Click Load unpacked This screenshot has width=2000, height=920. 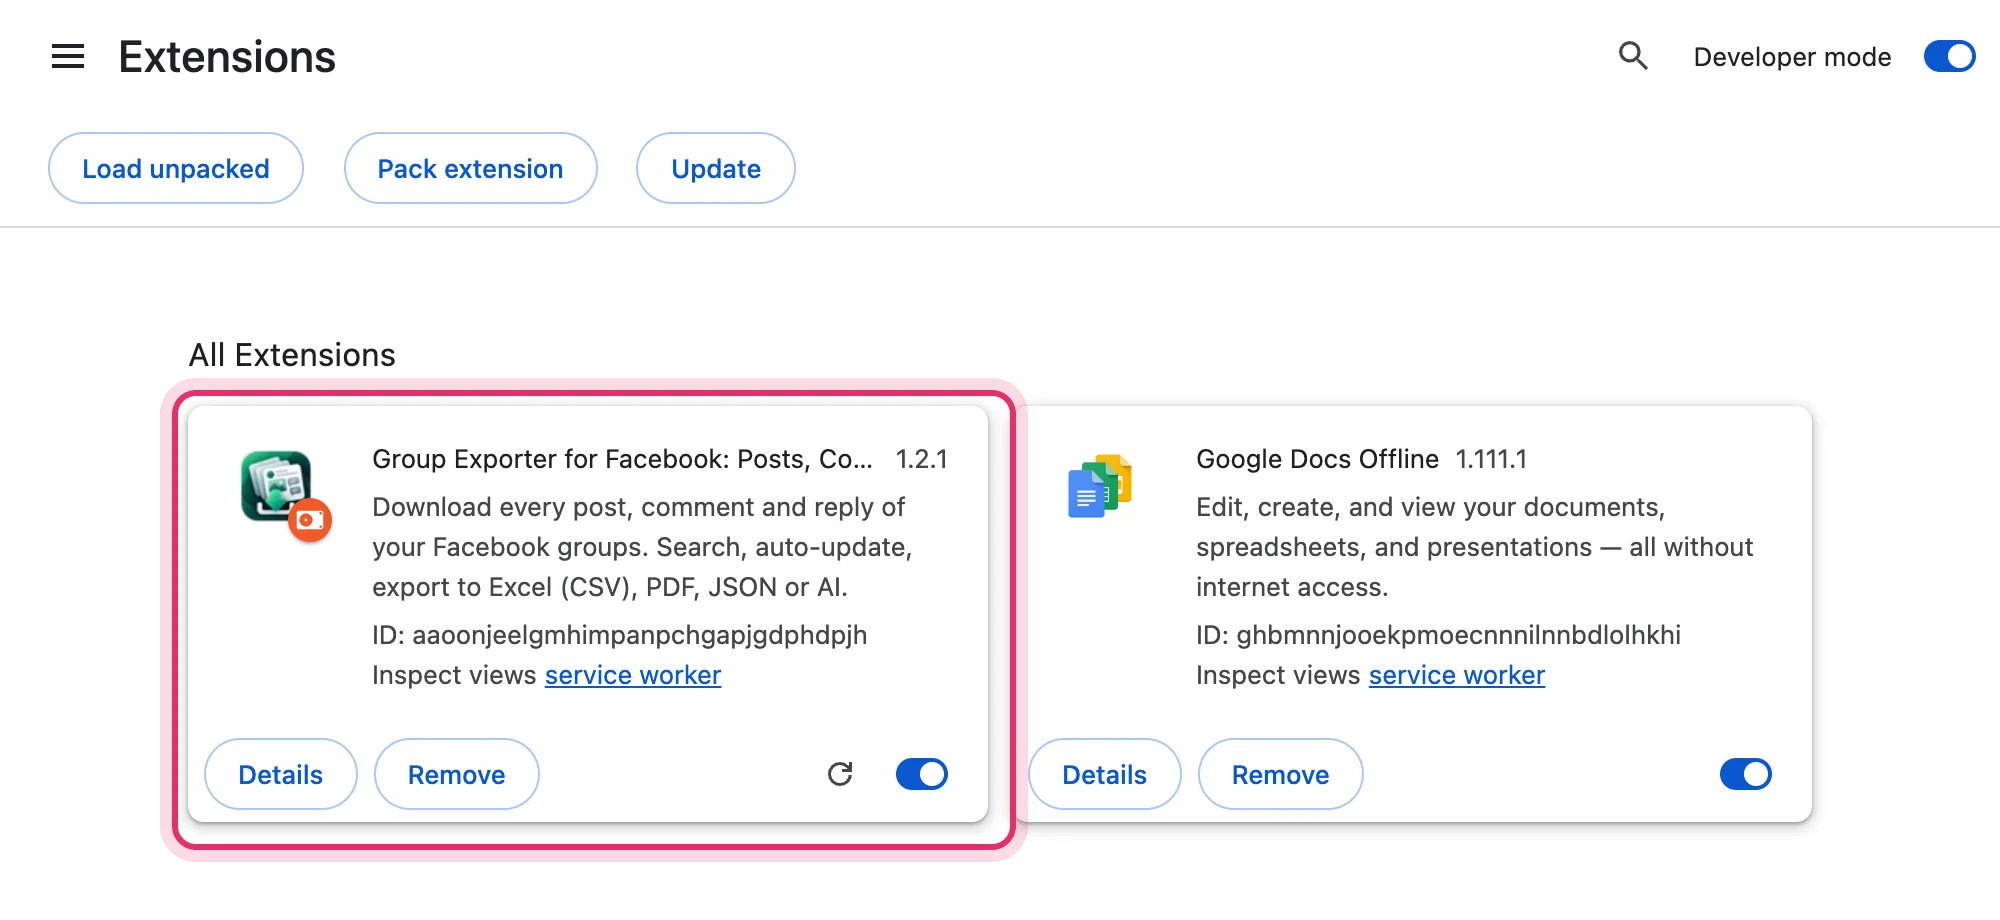coord(176,168)
